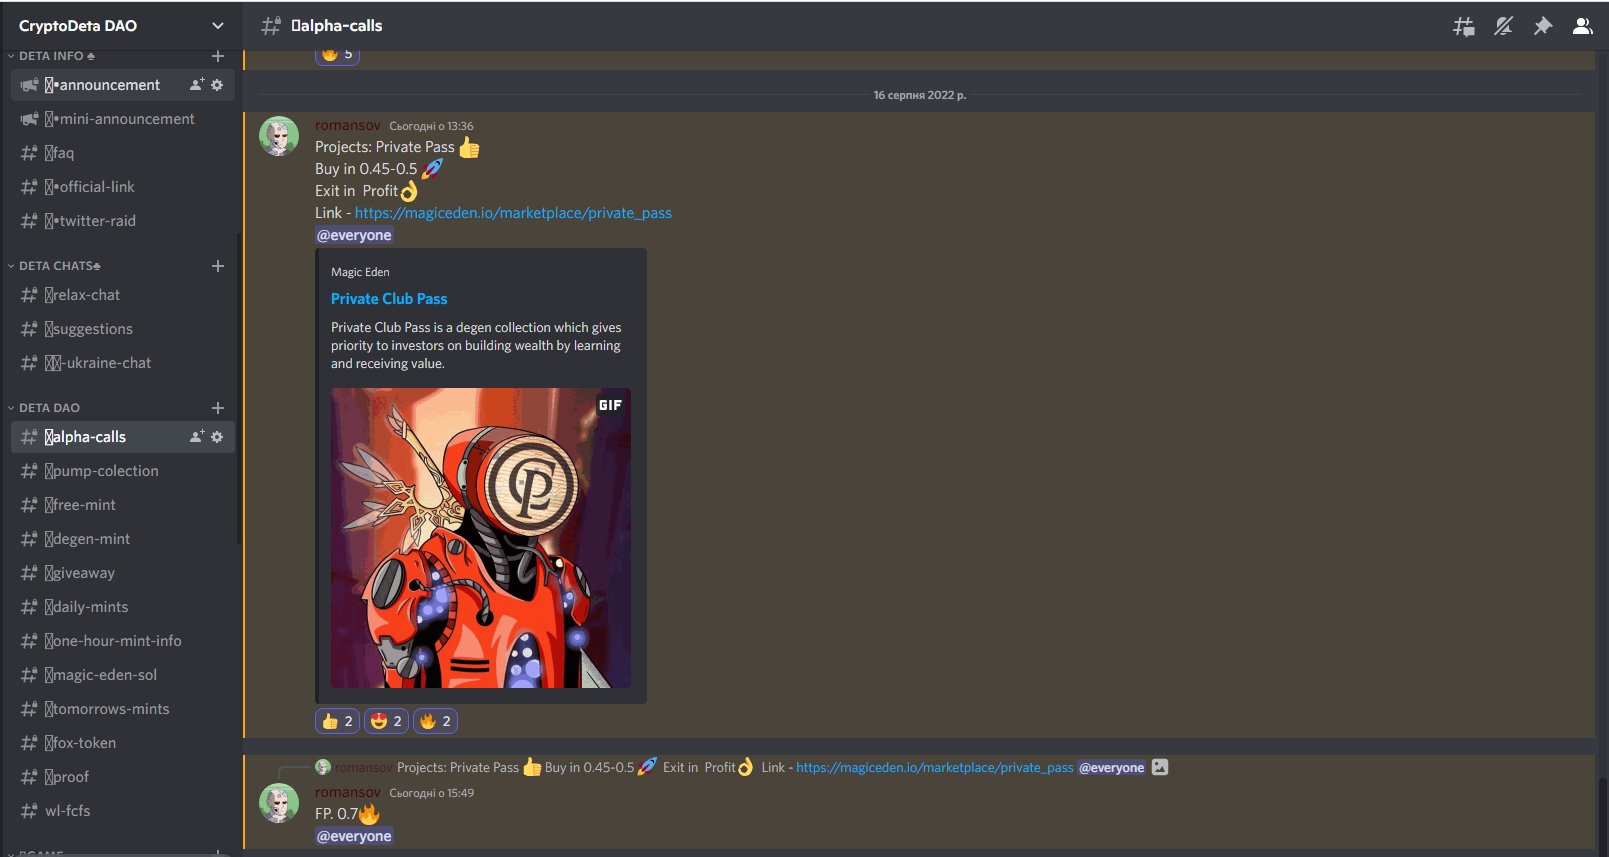
Task: Open the wl-fcfs channel
Action: (122, 811)
